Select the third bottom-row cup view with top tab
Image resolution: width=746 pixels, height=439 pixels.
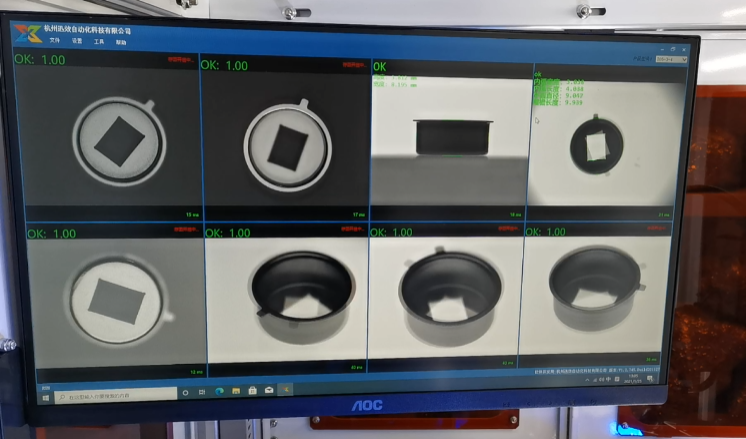[x=445, y=298]
